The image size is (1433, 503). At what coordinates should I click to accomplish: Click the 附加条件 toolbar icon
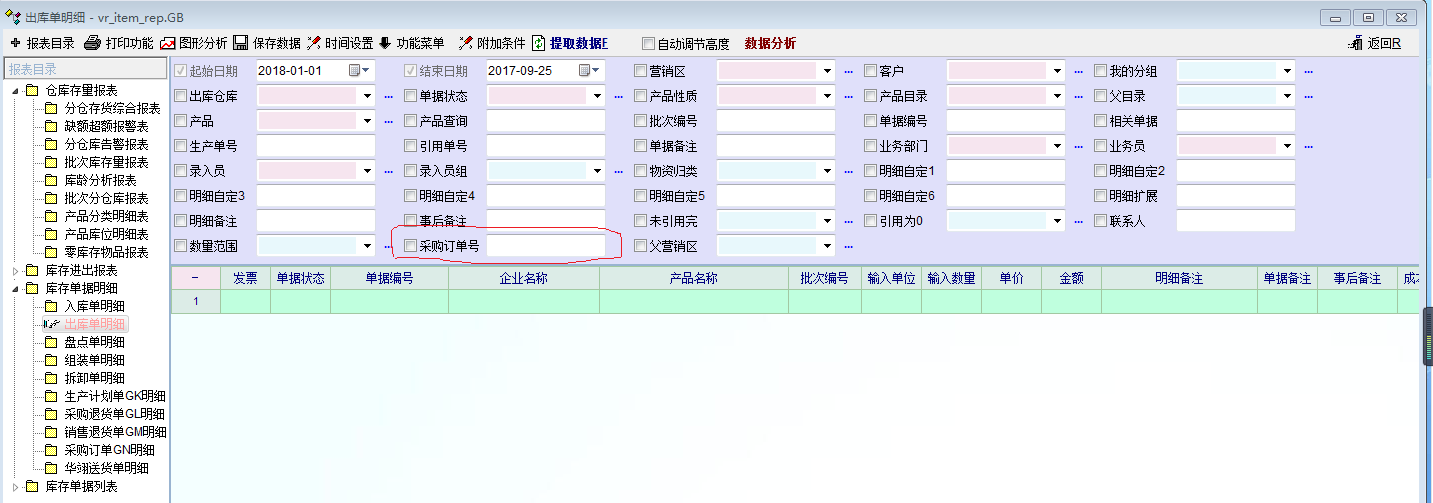point(465,43)
